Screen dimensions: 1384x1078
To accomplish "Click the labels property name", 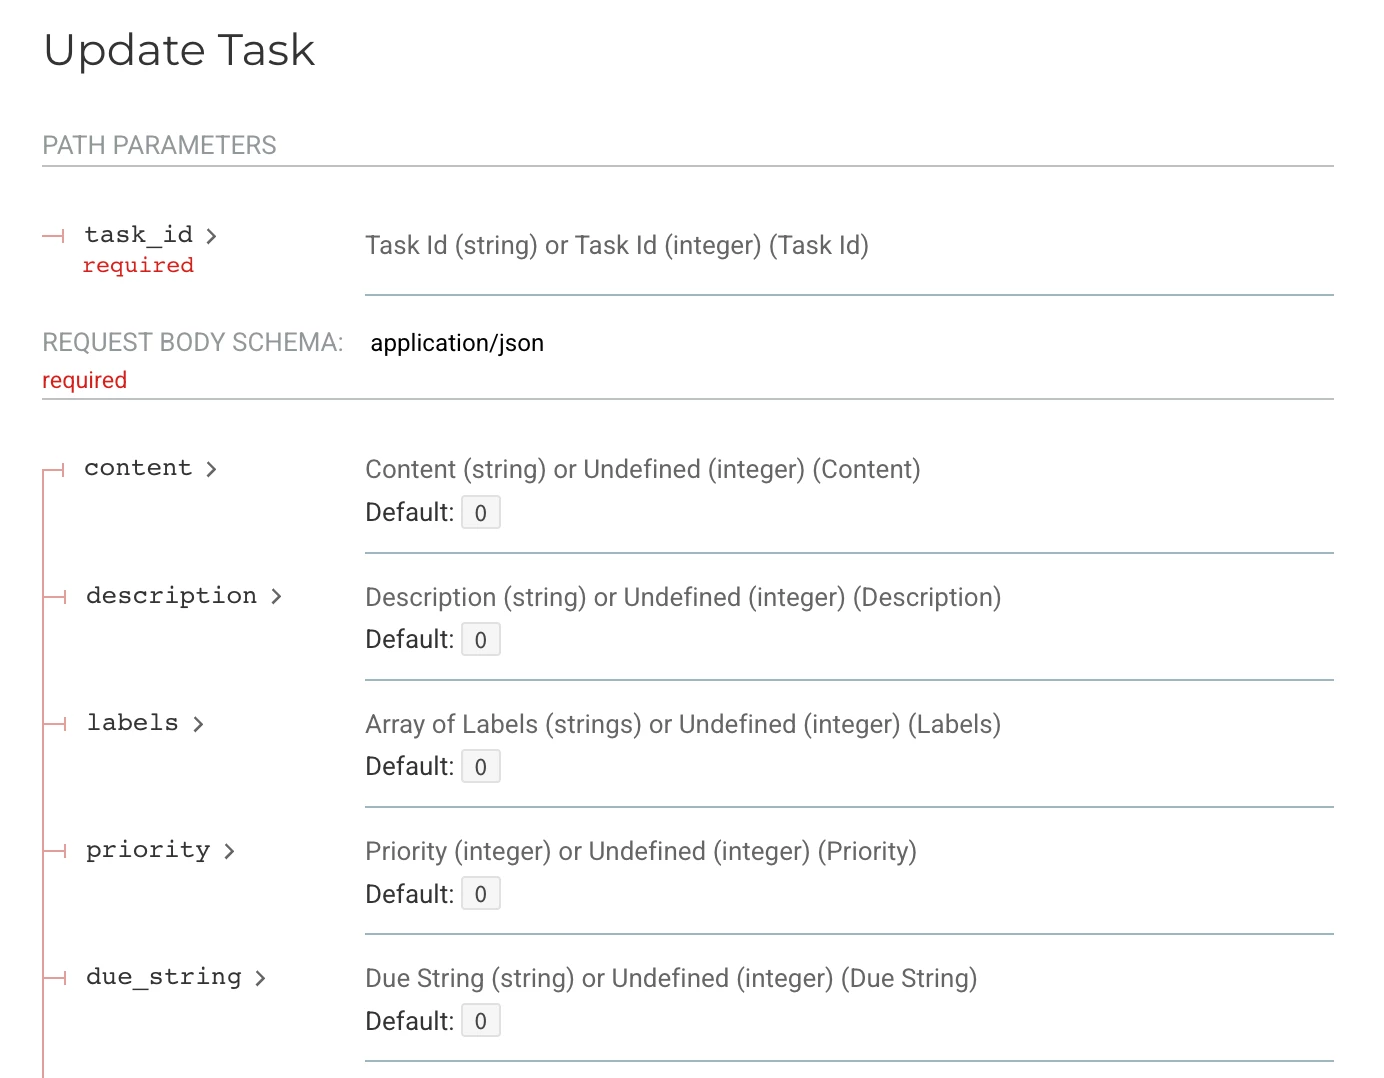I will (x=132, y=723).
